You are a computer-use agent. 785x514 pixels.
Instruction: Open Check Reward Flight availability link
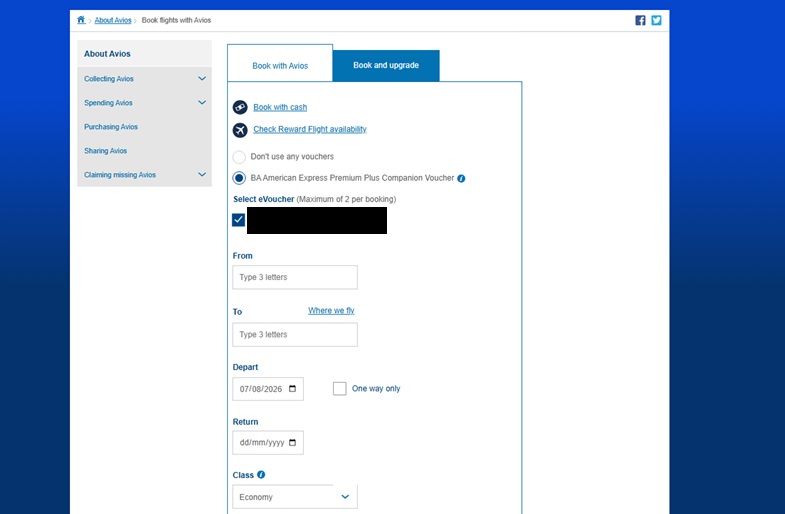pyautogui.click(x=310, y=129)
